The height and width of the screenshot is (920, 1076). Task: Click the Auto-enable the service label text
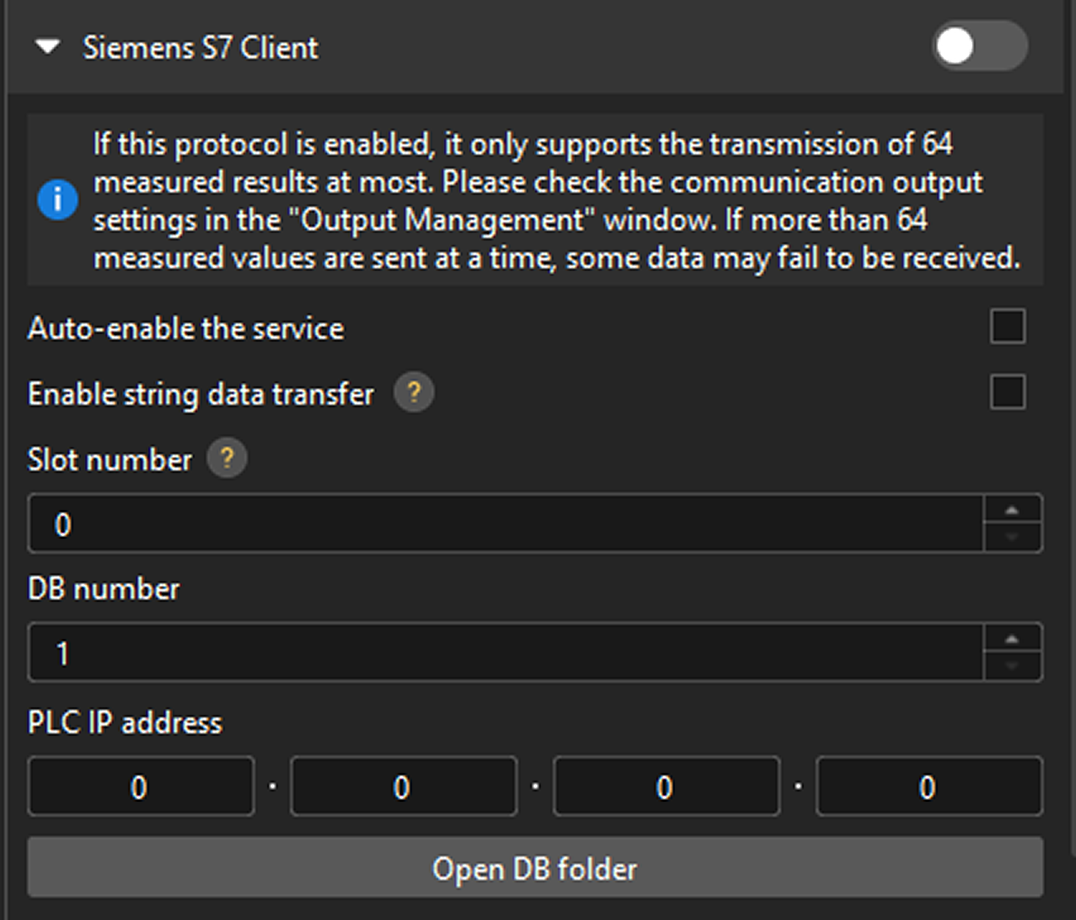(x=186, y=327)
